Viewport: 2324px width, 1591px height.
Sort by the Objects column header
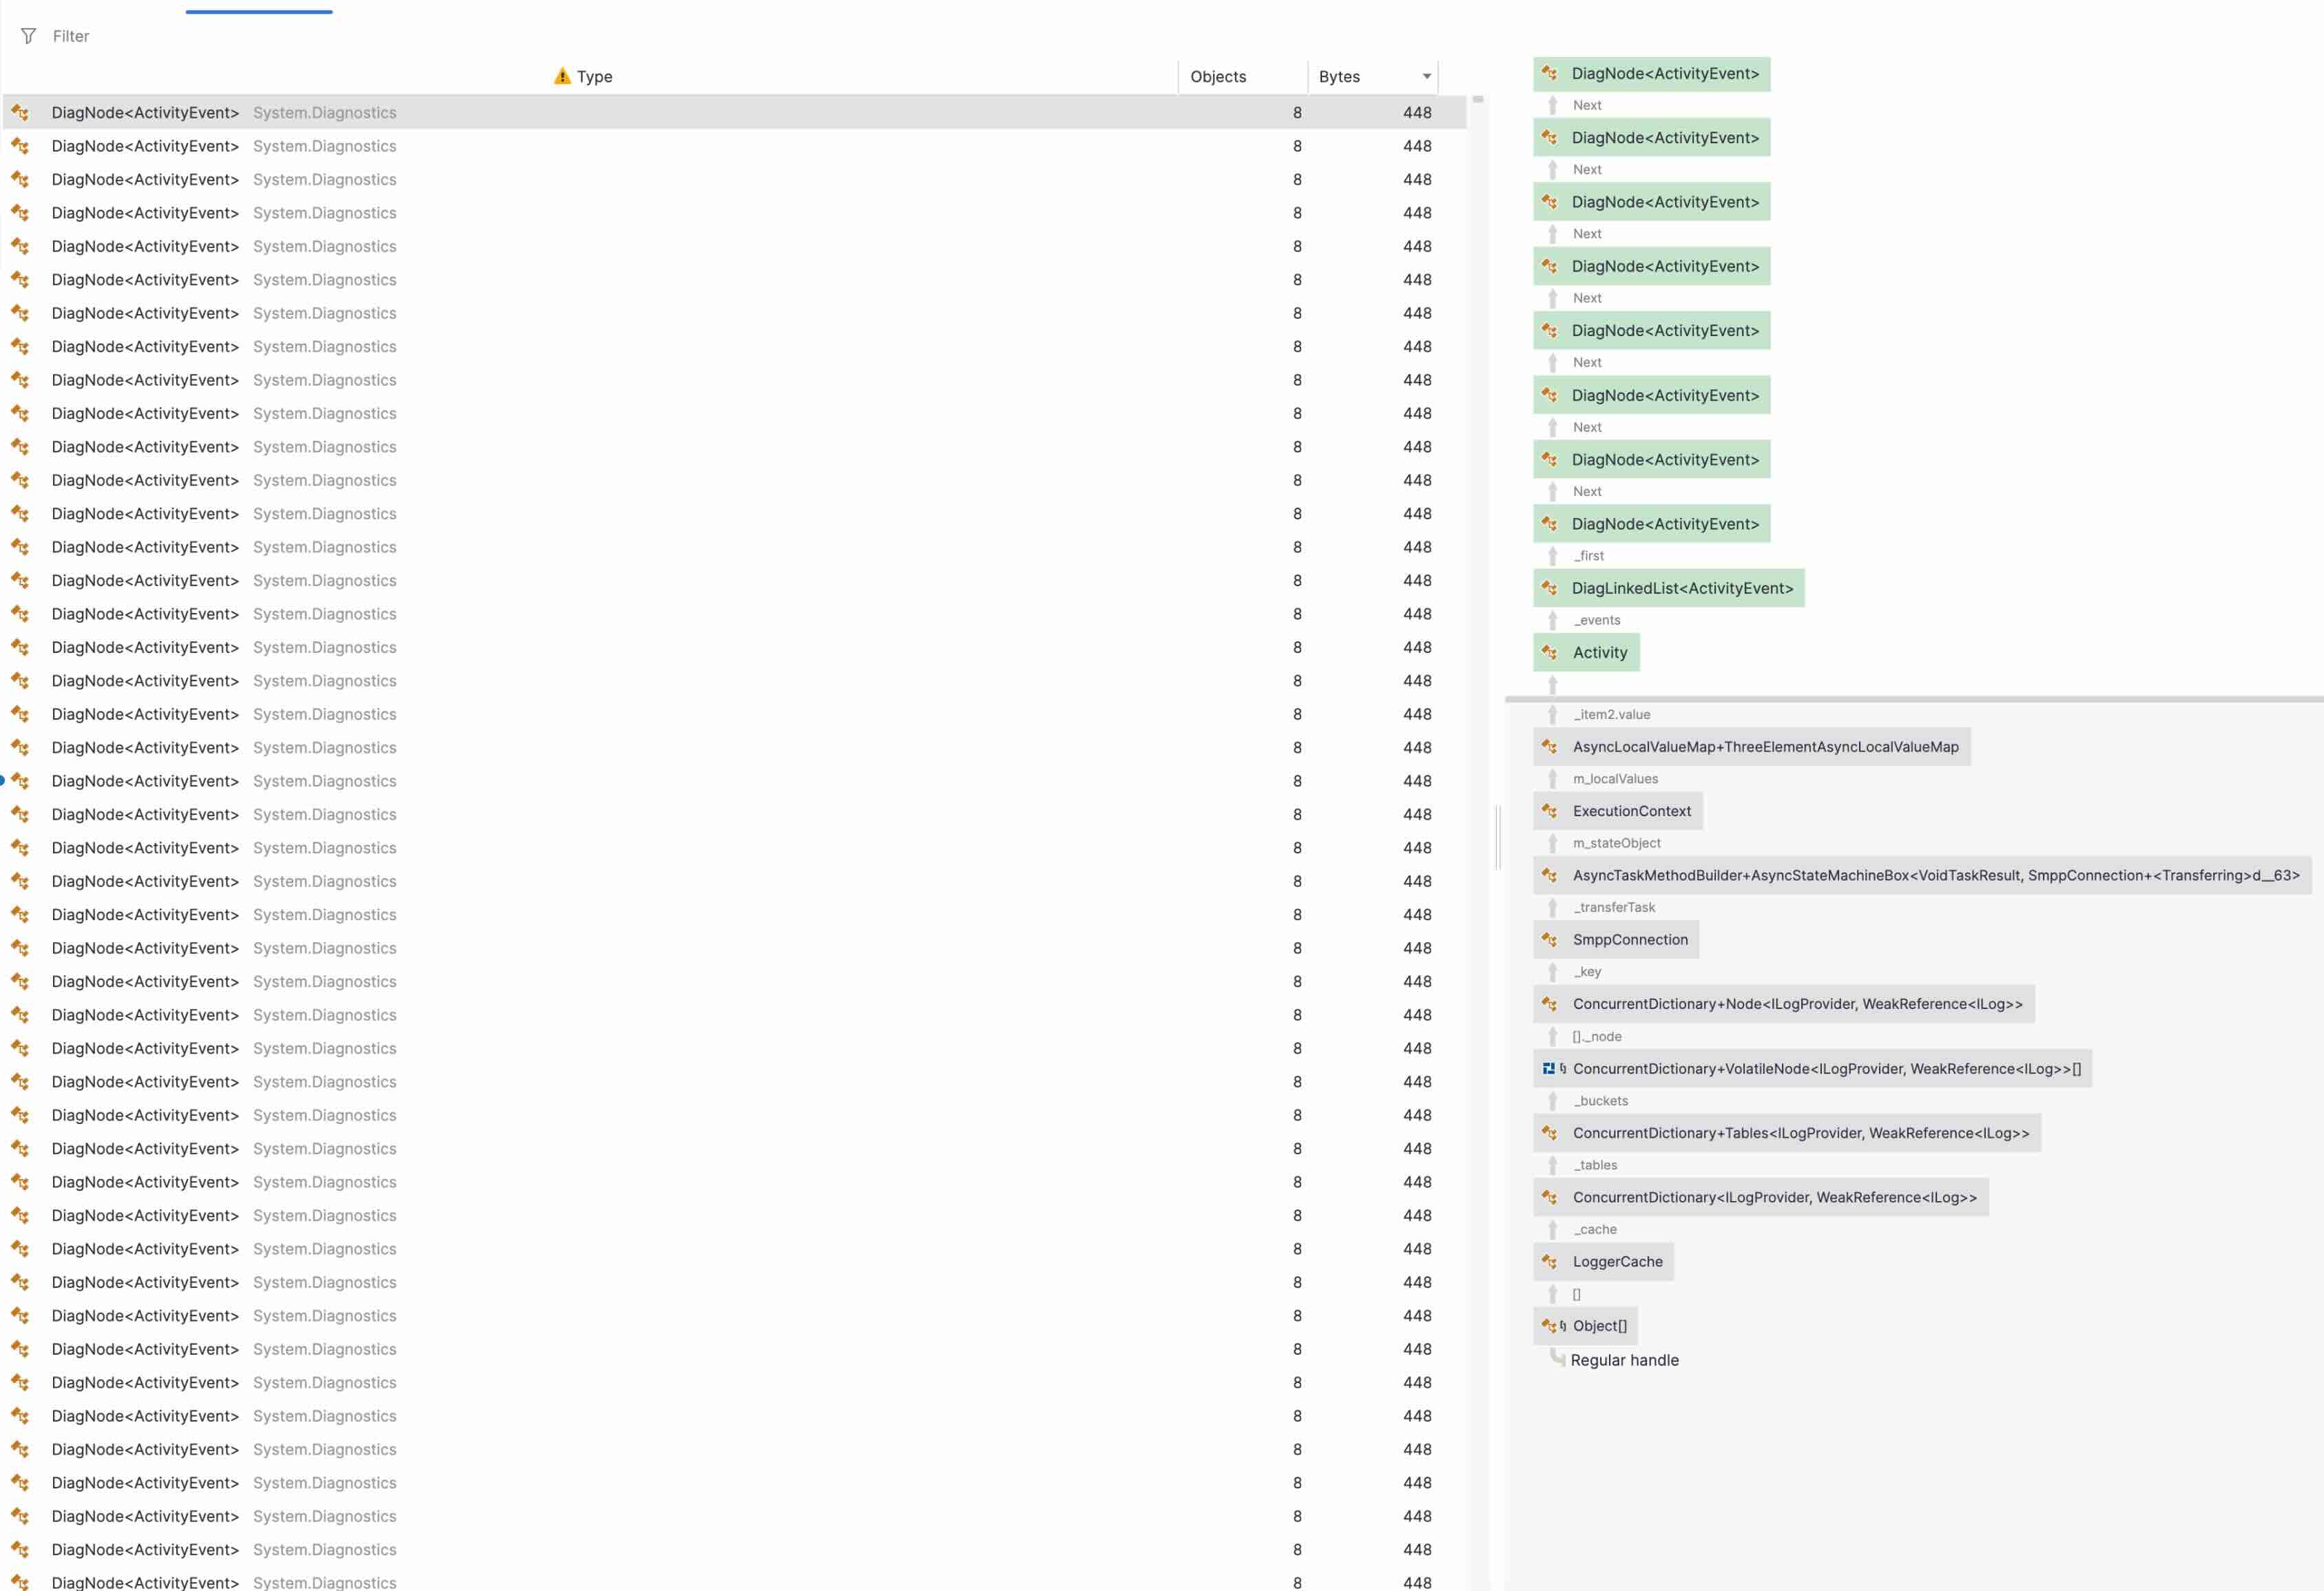point(1218,77)
